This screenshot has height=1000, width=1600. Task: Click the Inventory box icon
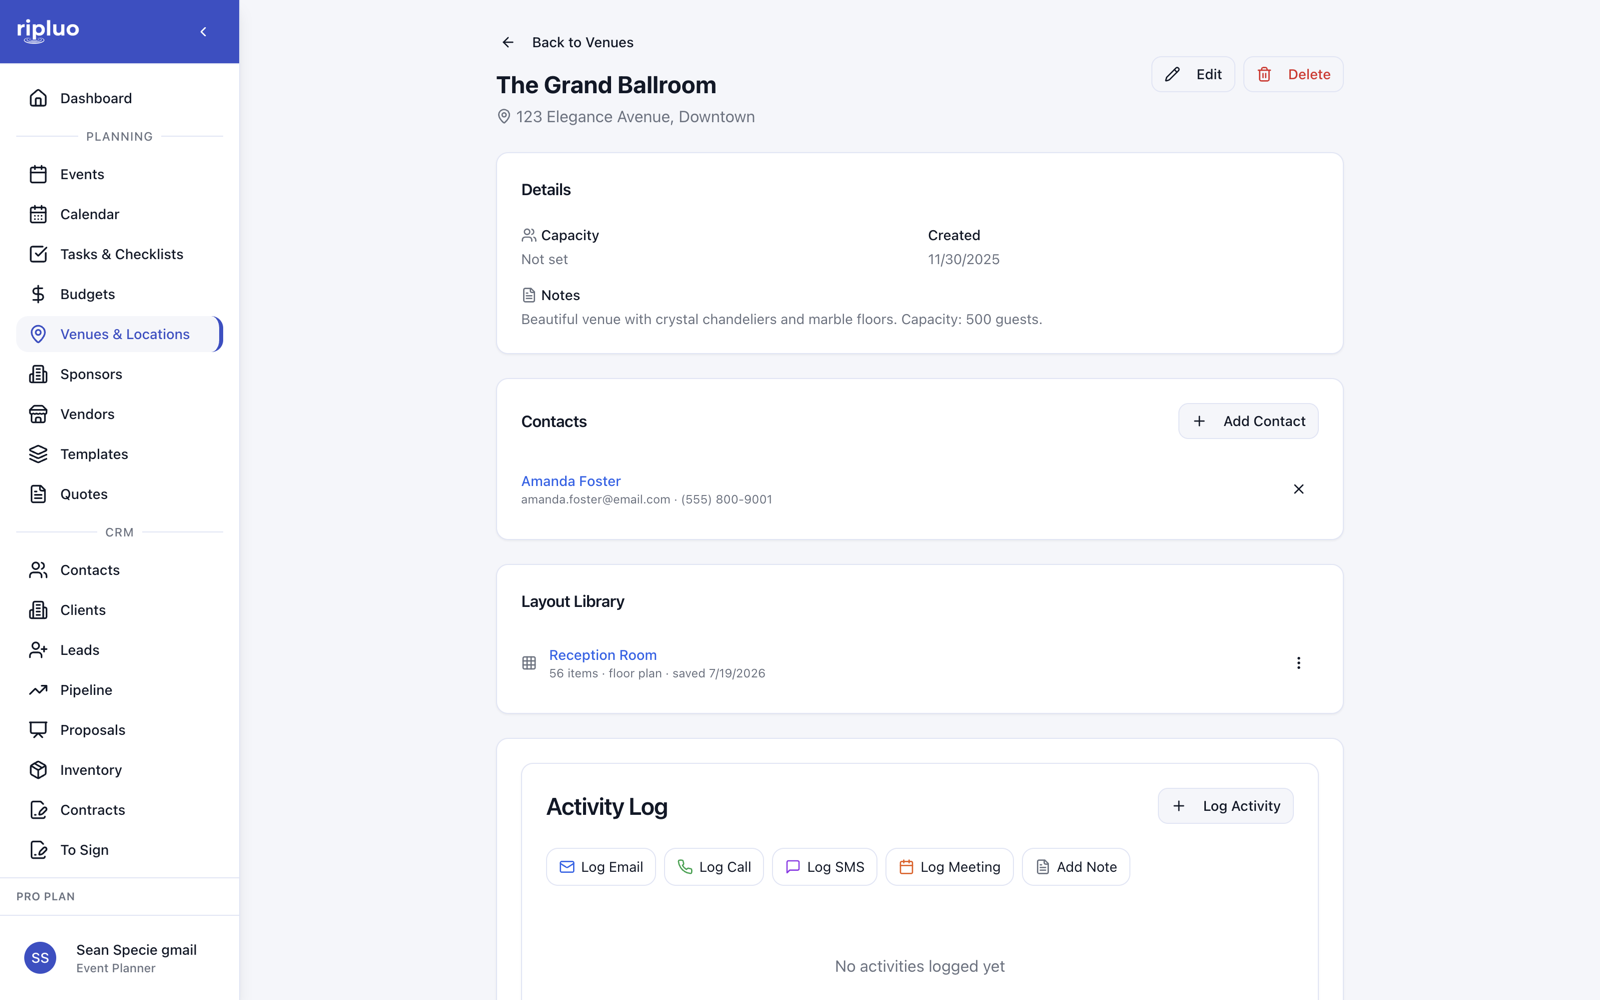tap(38, 770)
